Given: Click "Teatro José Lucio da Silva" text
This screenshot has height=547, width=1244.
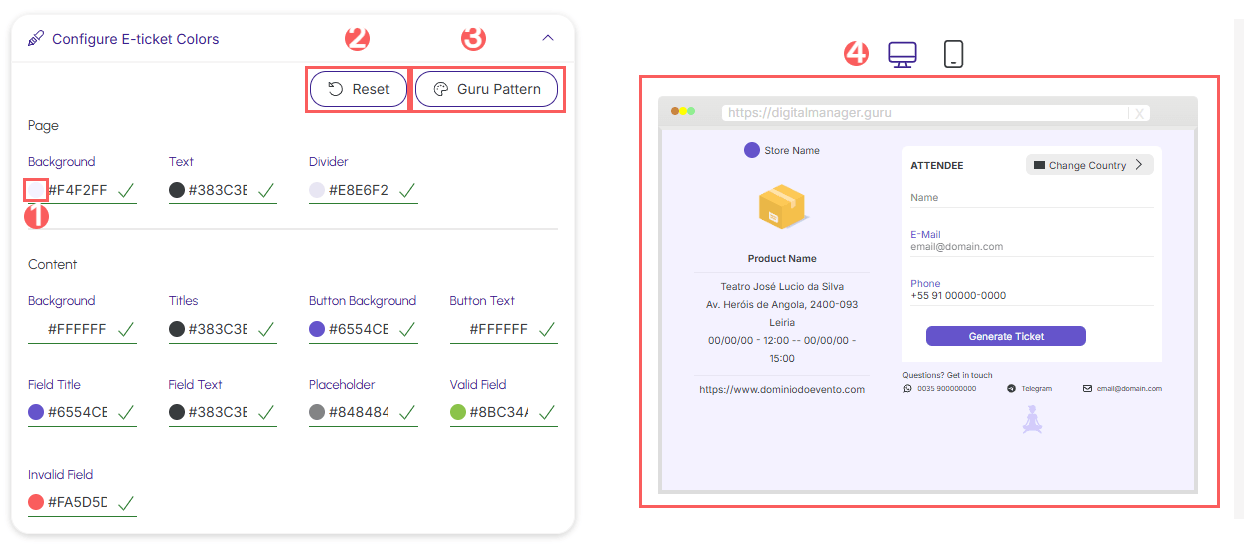Looking at the screenshot, I should tap(782, 287).
